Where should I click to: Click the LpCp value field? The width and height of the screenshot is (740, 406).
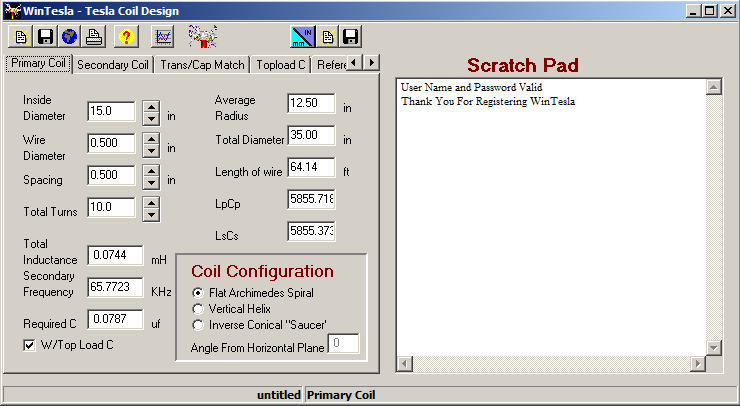click(311, 199)
